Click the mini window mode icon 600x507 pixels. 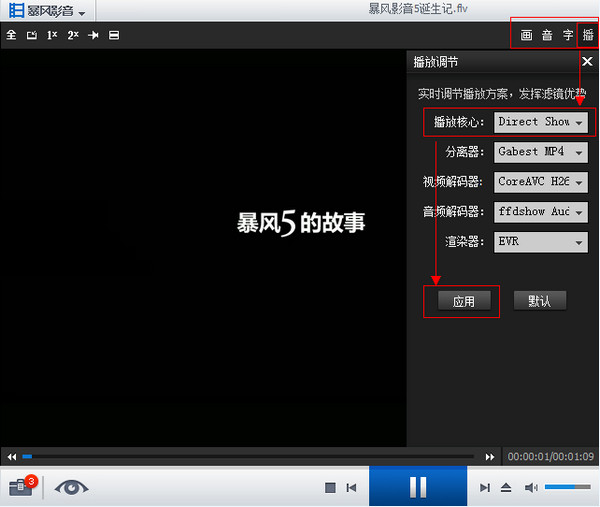[32, 35]
